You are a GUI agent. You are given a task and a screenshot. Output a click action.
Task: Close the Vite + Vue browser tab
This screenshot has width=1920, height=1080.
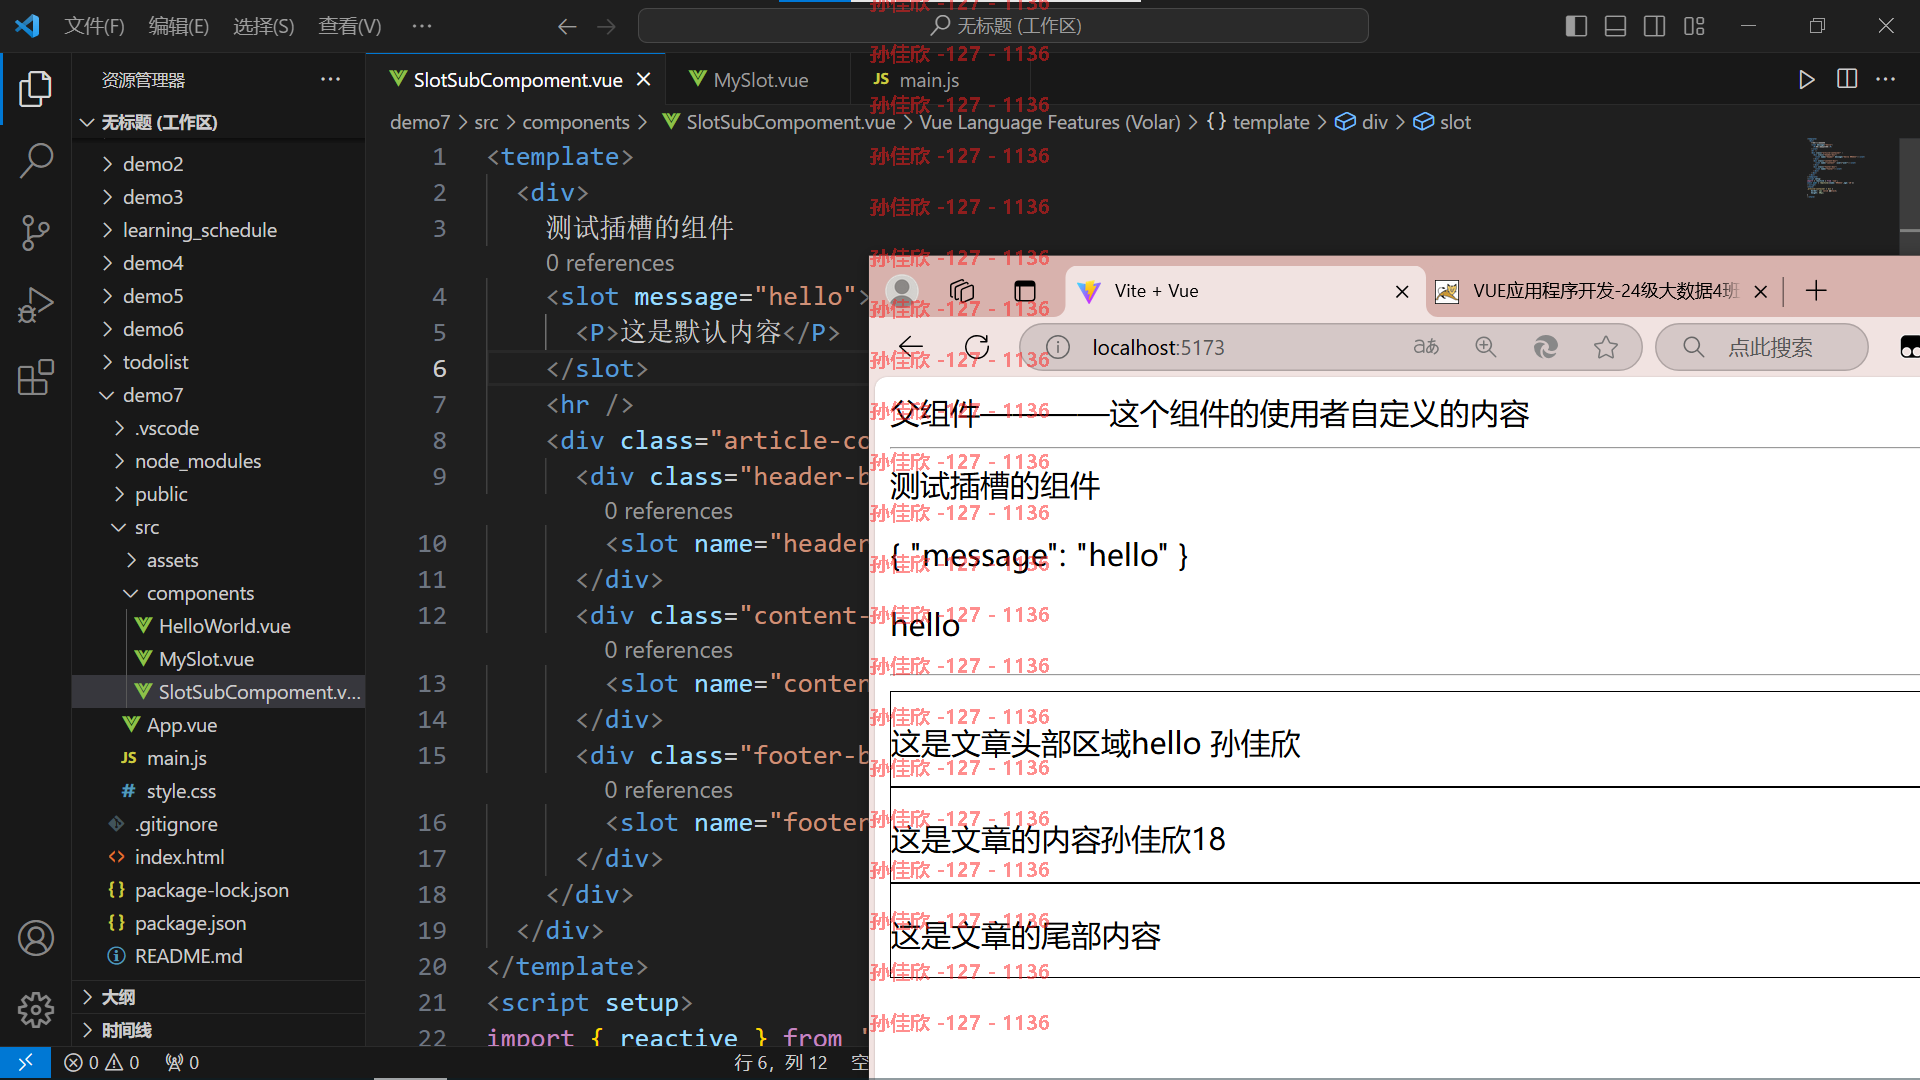(1402, 291)
